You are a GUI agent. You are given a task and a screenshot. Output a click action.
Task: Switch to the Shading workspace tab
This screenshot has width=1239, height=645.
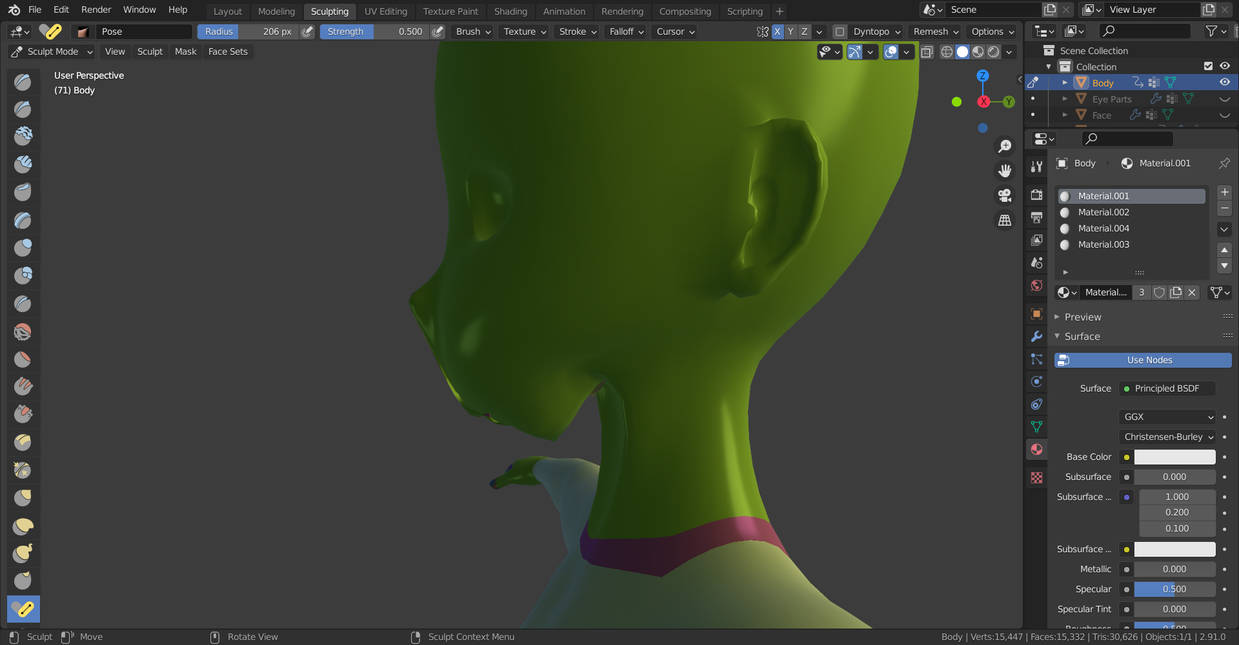click(x=510, y=11)
